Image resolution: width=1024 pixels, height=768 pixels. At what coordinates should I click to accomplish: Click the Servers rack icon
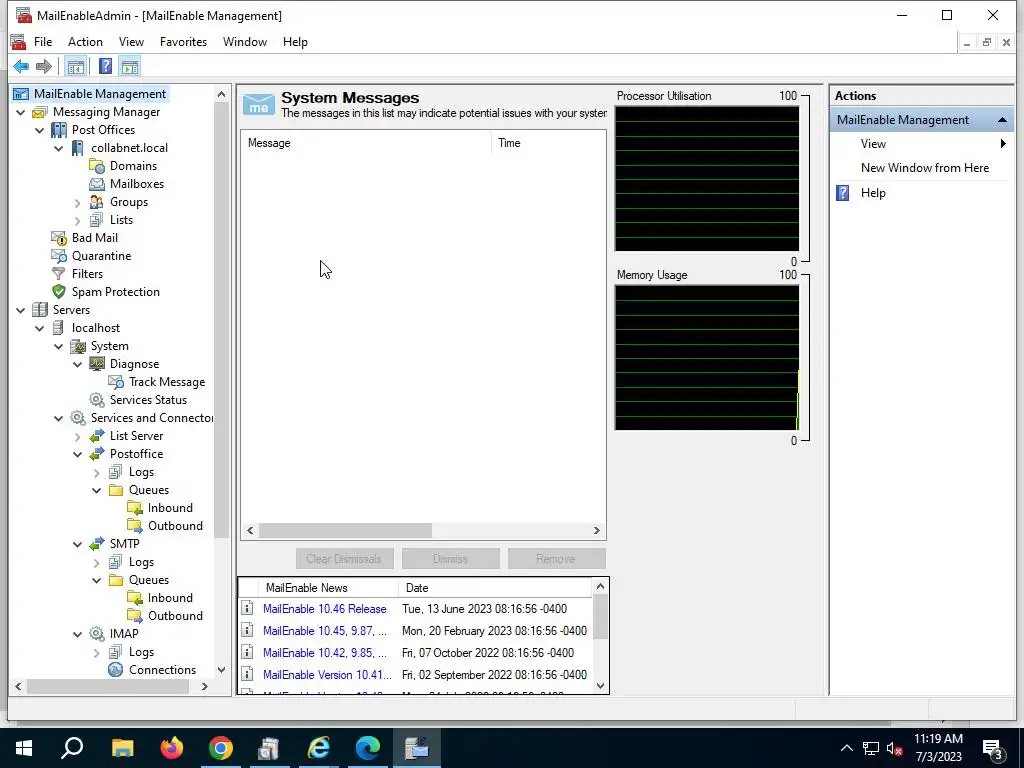coord(40,310)
